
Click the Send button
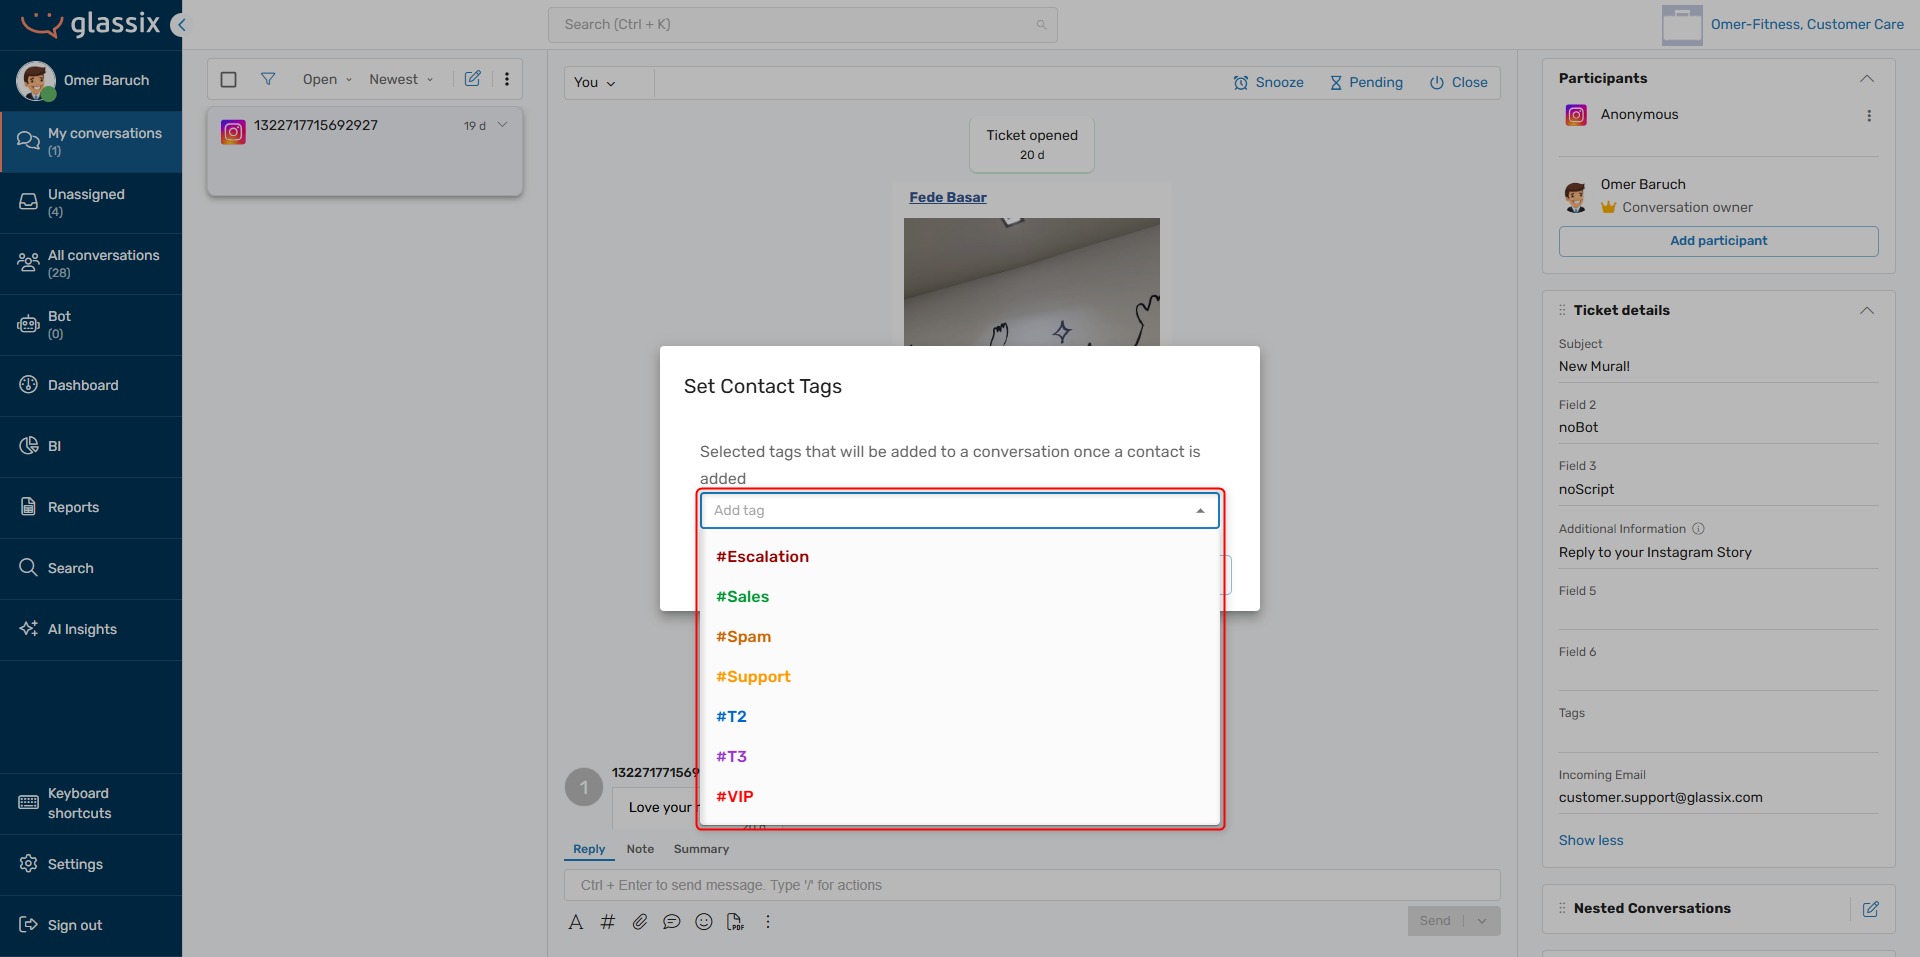(1435, 921)
